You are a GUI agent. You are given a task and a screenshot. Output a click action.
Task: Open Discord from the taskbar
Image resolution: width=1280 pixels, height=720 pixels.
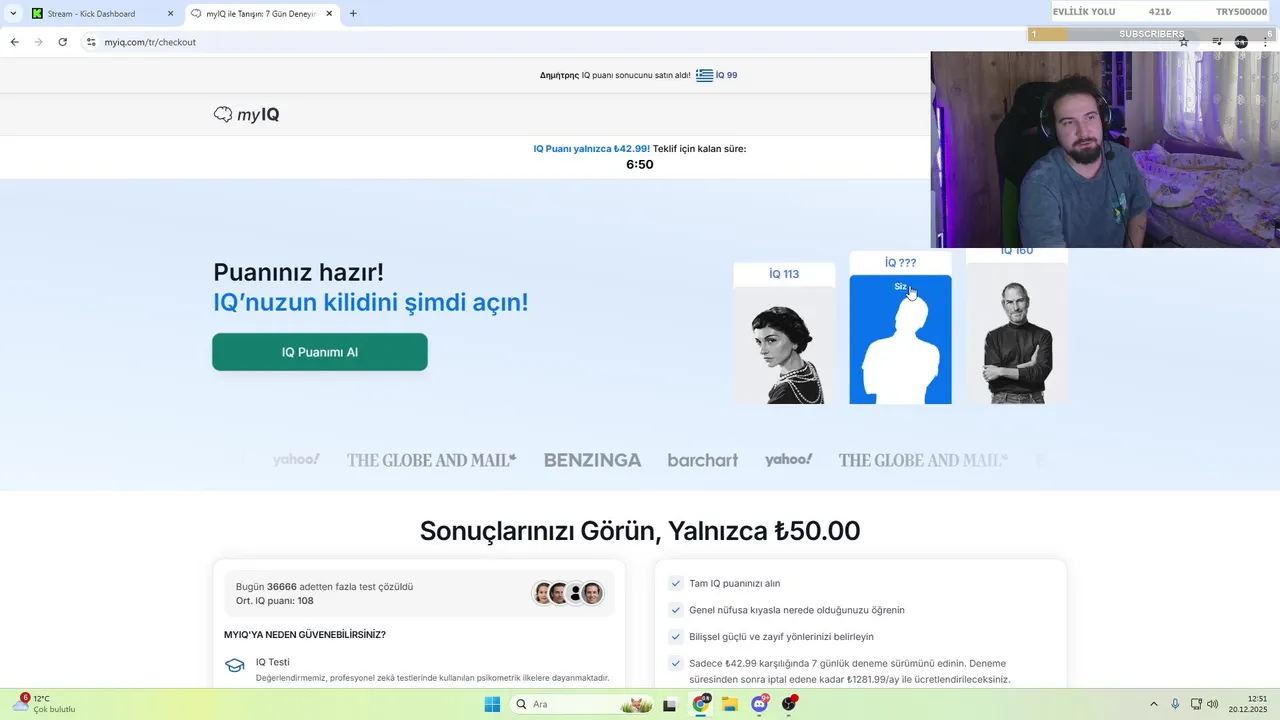pos(760,704)
